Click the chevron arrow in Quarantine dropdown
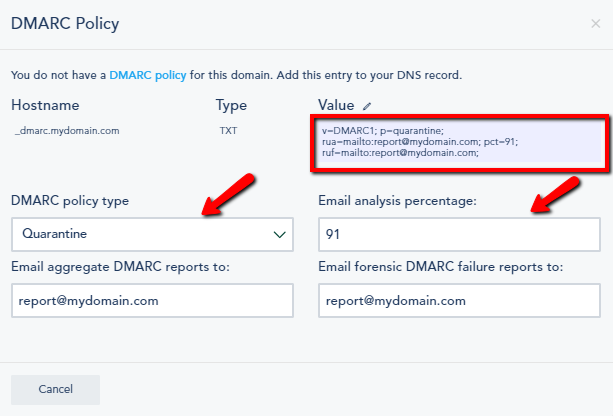Image resolution: width=613 pixels, height=416 pixels. coord(279,235)
